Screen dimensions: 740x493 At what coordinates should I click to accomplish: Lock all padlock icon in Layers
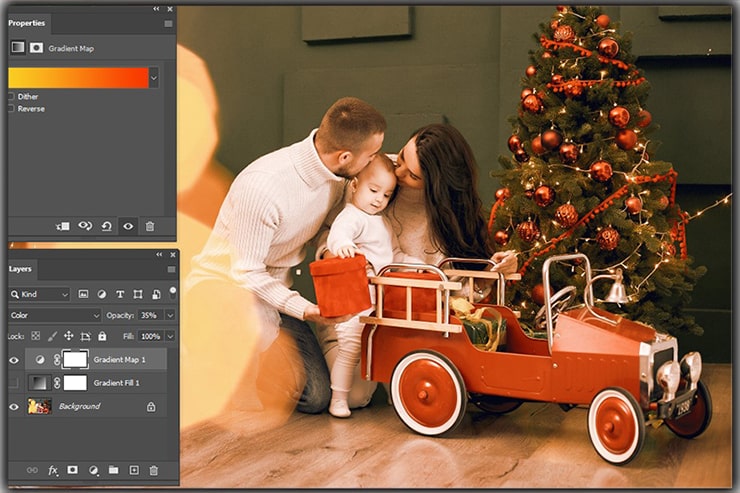tap(102, 336)
